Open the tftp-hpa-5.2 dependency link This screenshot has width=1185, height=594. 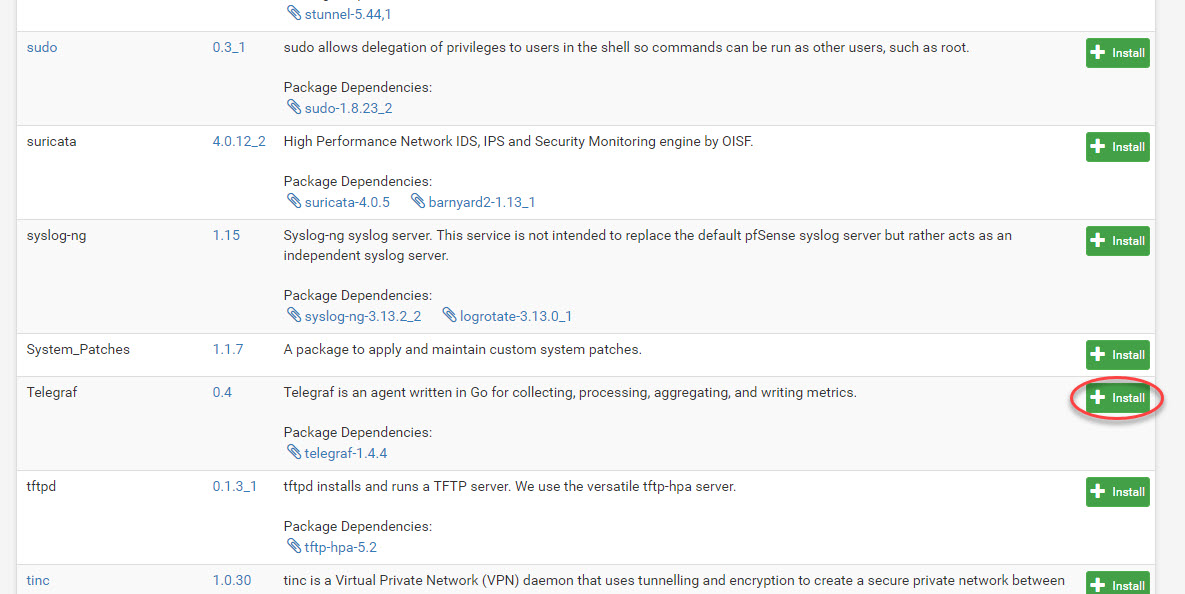340,547
